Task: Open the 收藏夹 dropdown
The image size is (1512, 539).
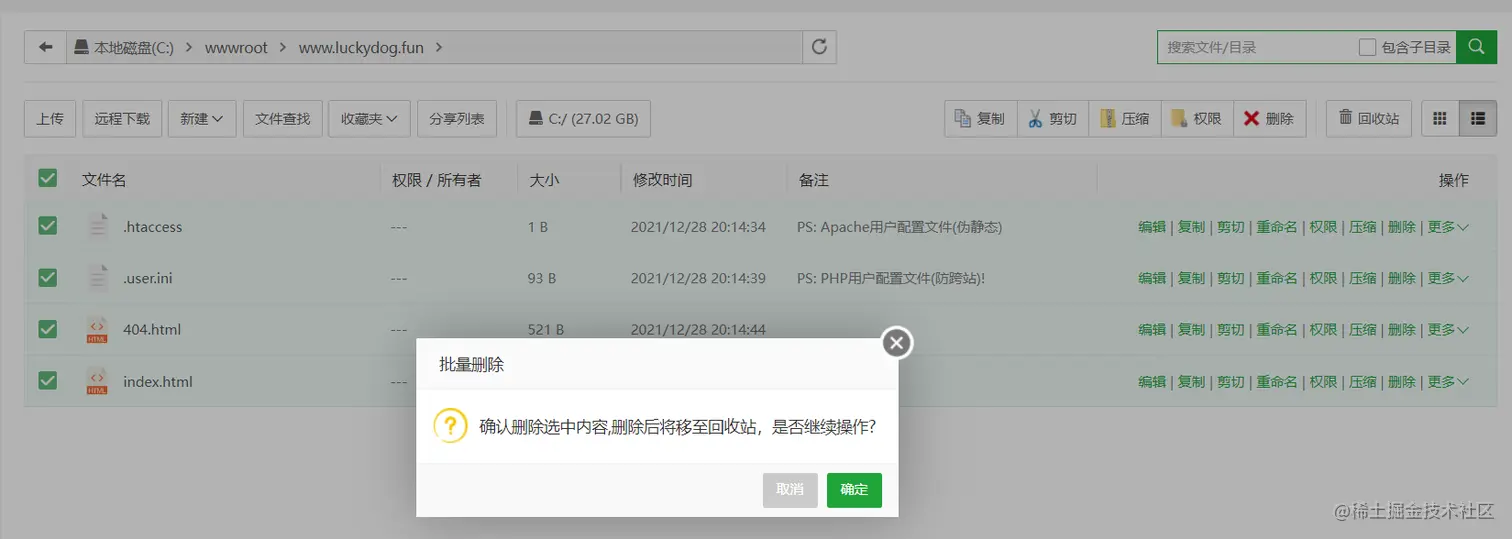Action: pyautogui.click(x=369, y=119)
